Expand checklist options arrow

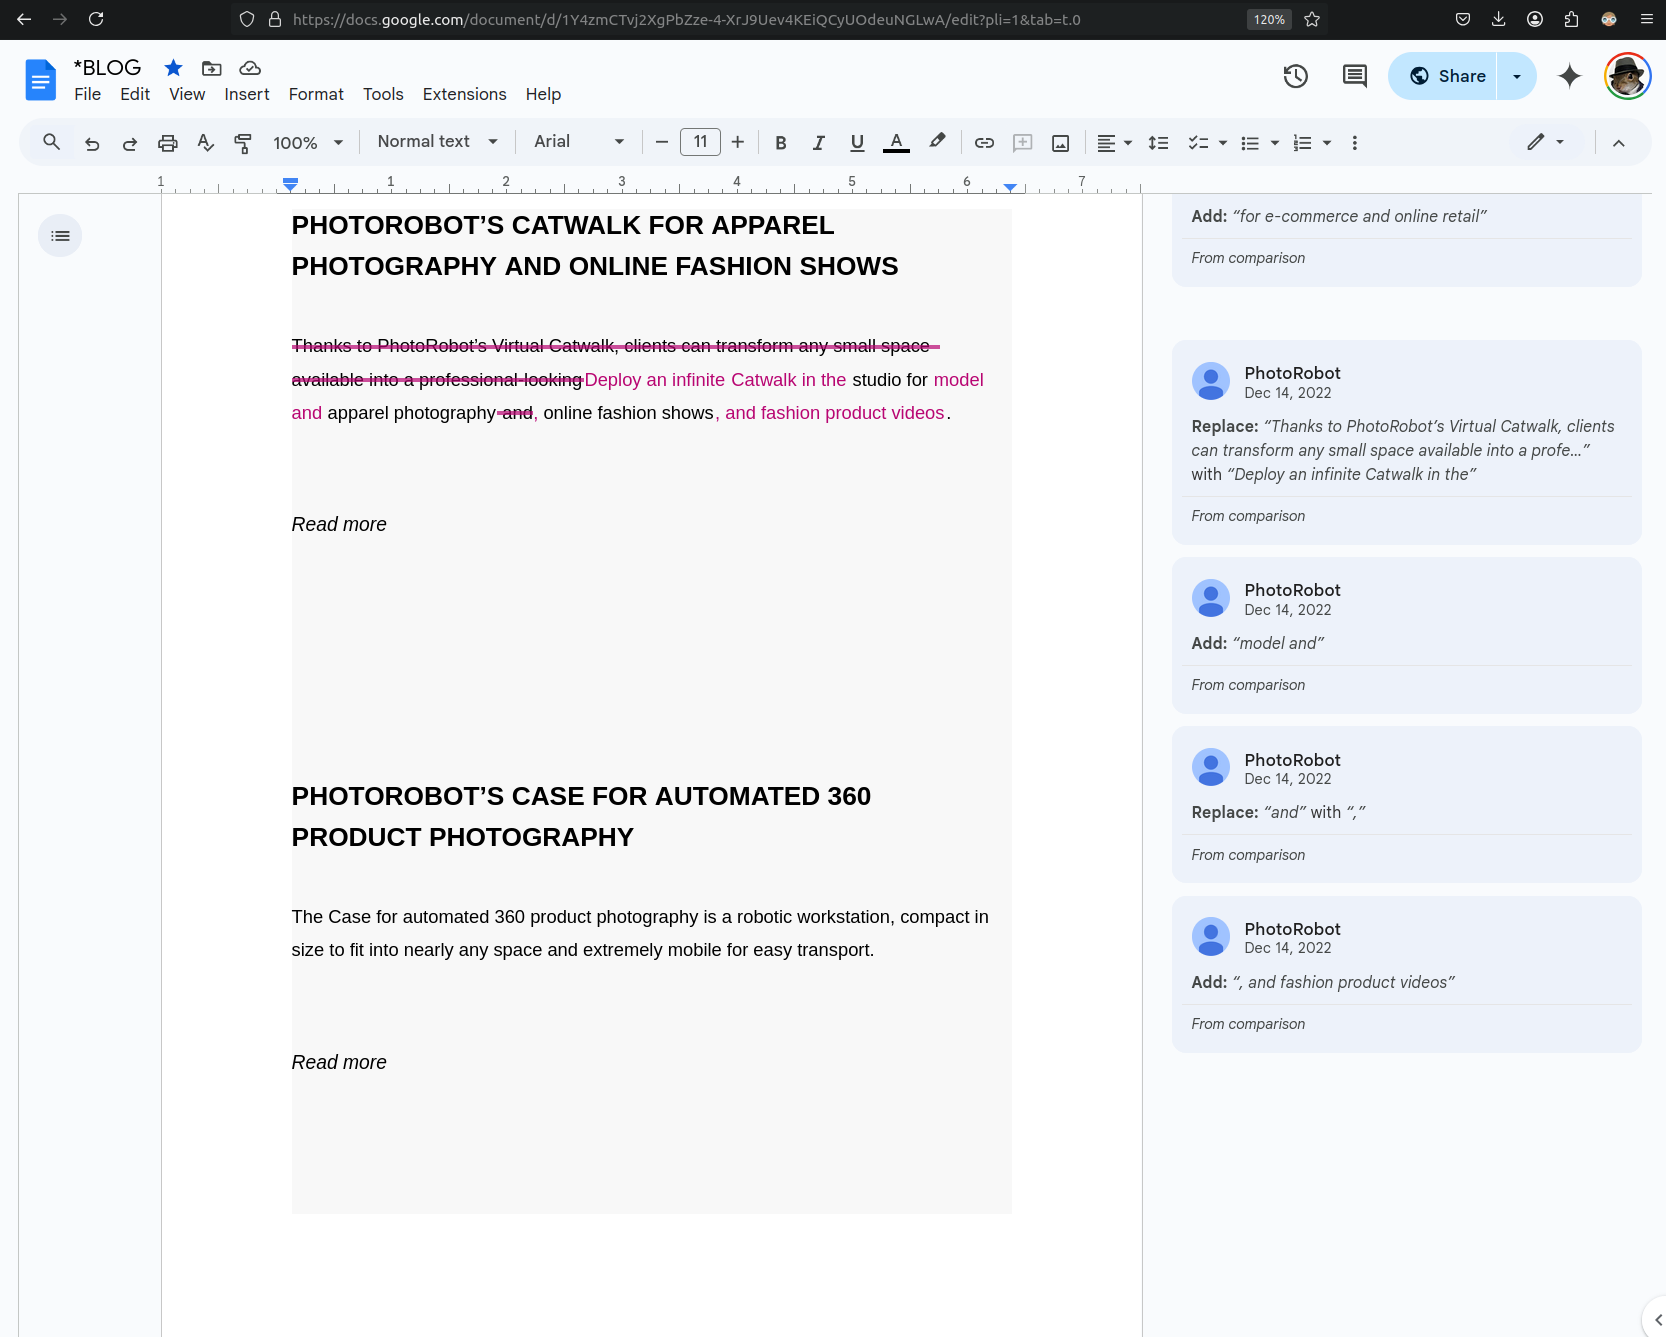point(1223,143)
